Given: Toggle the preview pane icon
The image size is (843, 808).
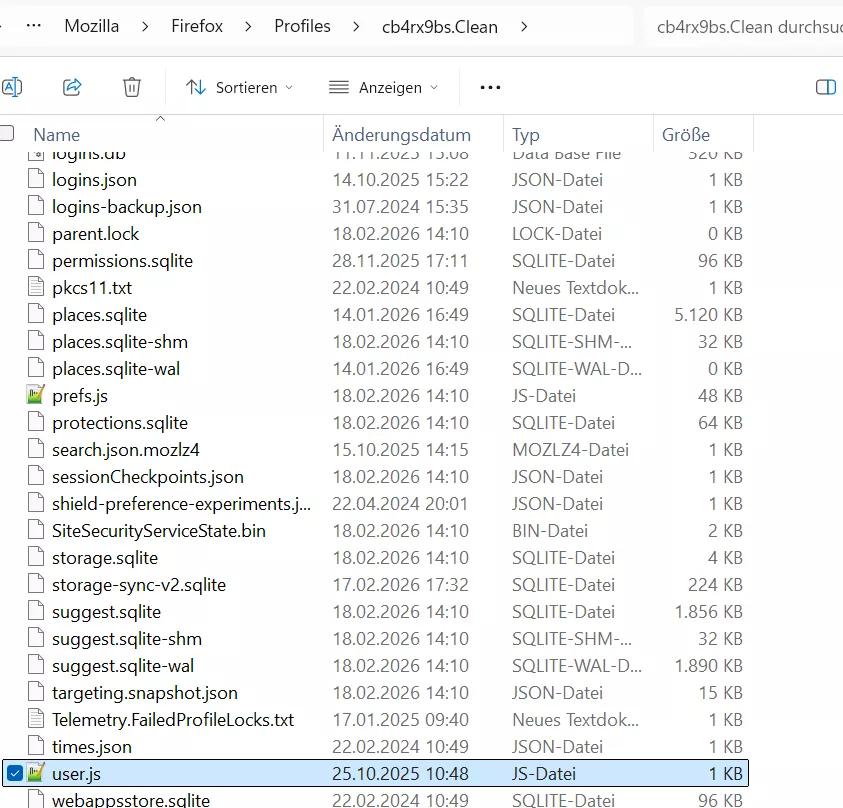Looking at the screenshot, I should tap(826, 87).
